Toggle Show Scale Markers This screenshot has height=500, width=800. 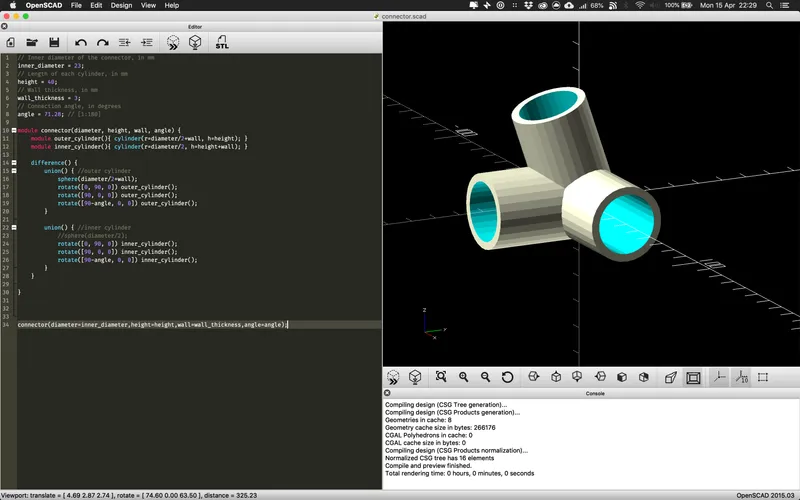[741, 378]
